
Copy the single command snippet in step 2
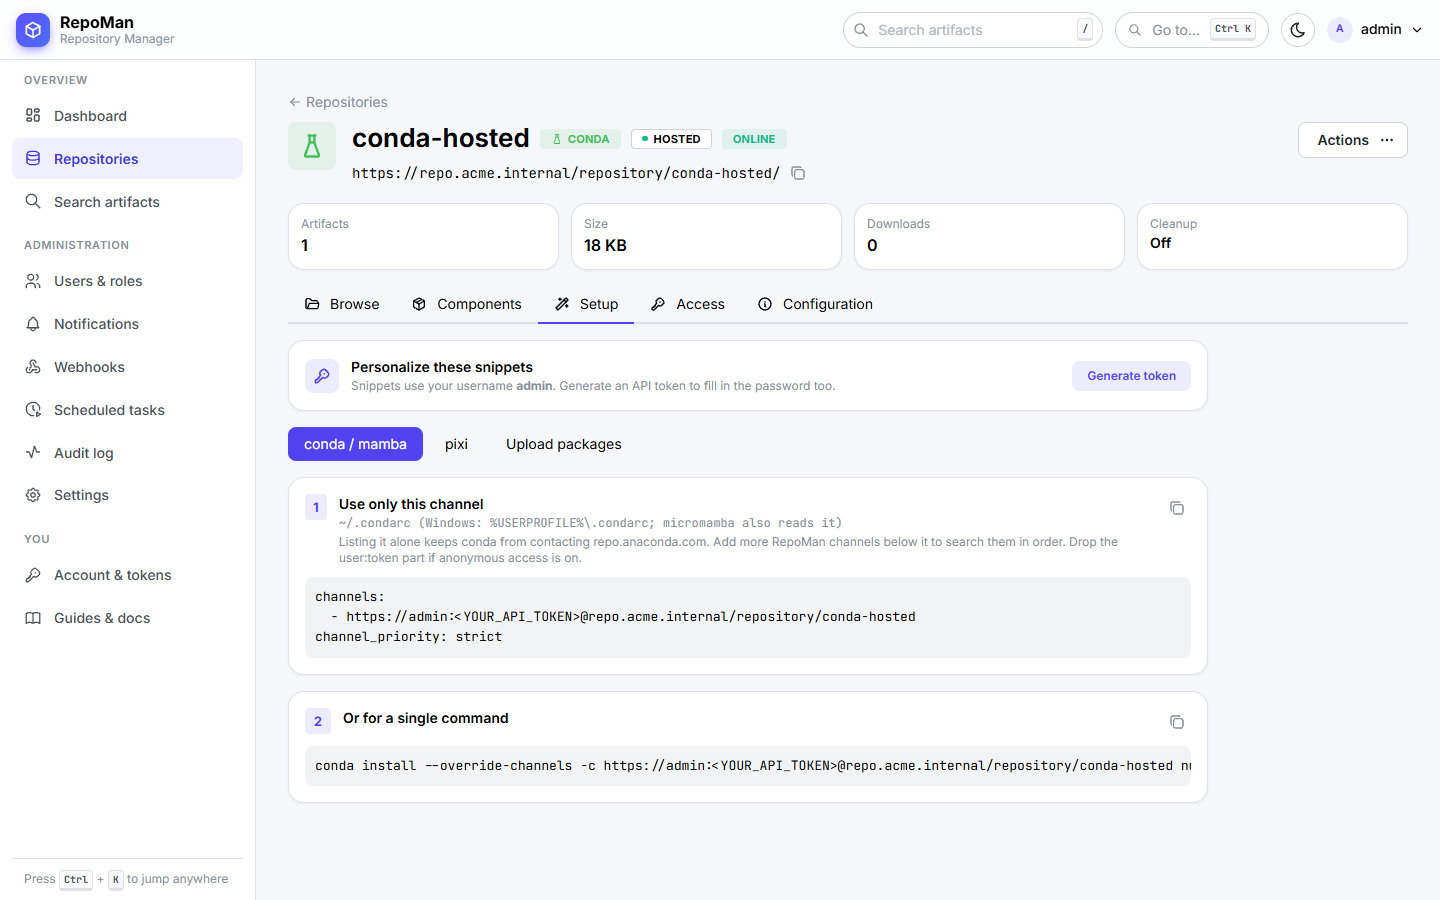[1177, 722]
